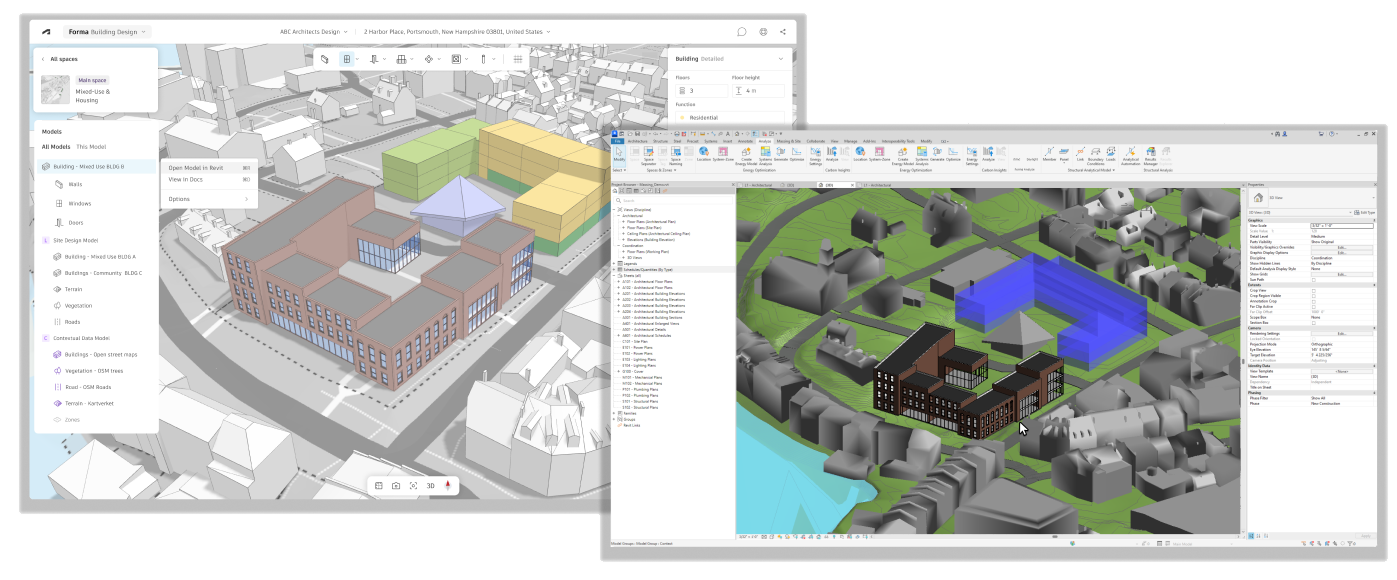Click the Floors number input field
This screenshot has width=1397, height=580.
(703, 91)
